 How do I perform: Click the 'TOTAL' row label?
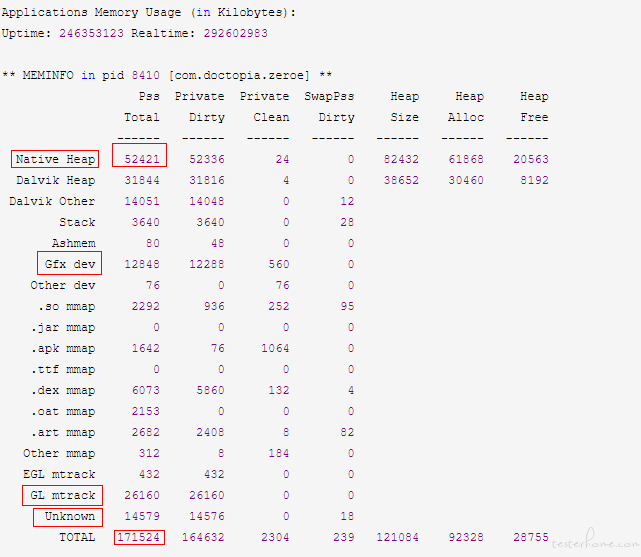77,538
